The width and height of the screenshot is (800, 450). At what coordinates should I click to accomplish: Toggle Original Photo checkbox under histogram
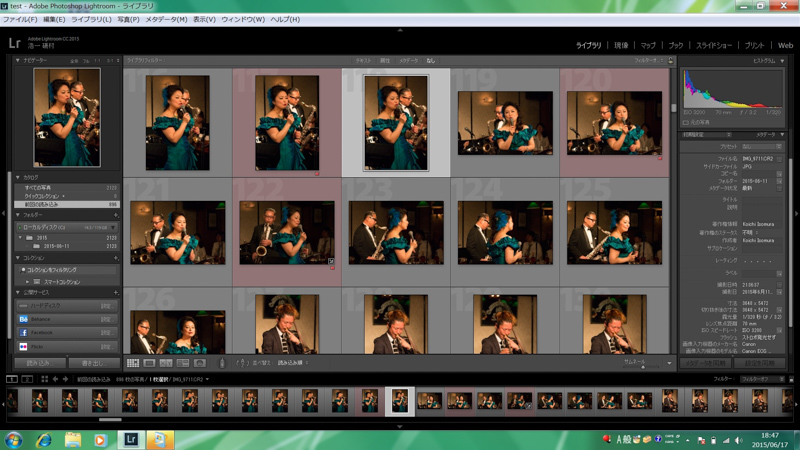tap(686, 122)
